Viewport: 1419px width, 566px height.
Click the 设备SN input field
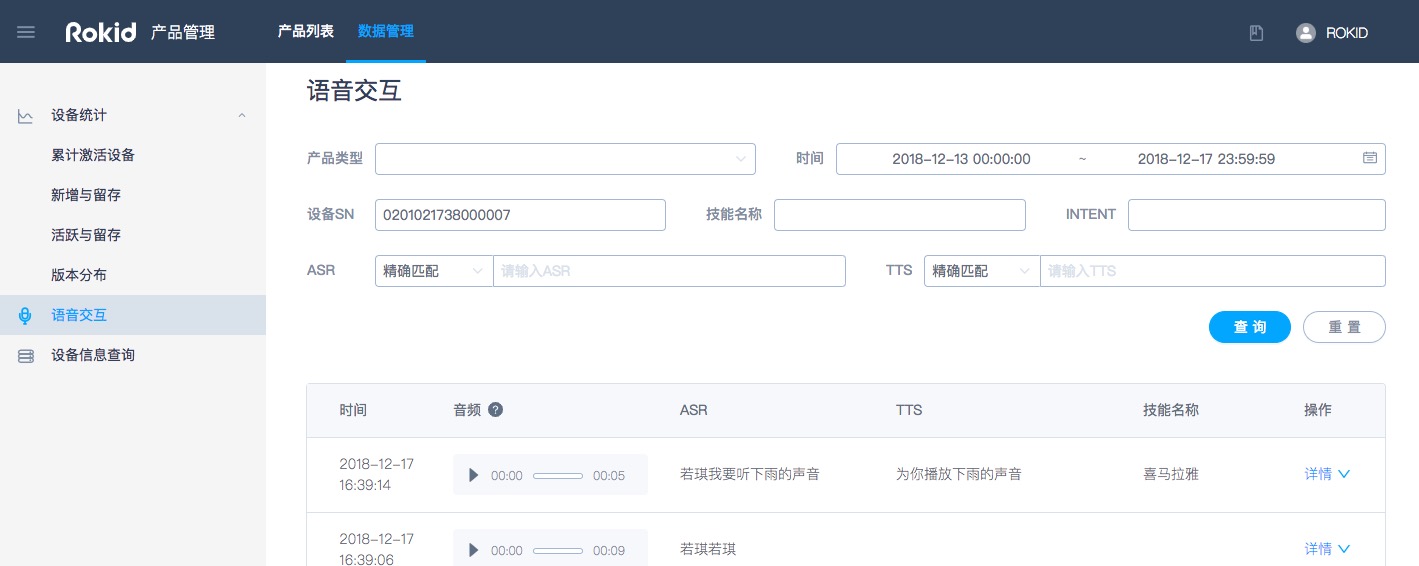520,215
